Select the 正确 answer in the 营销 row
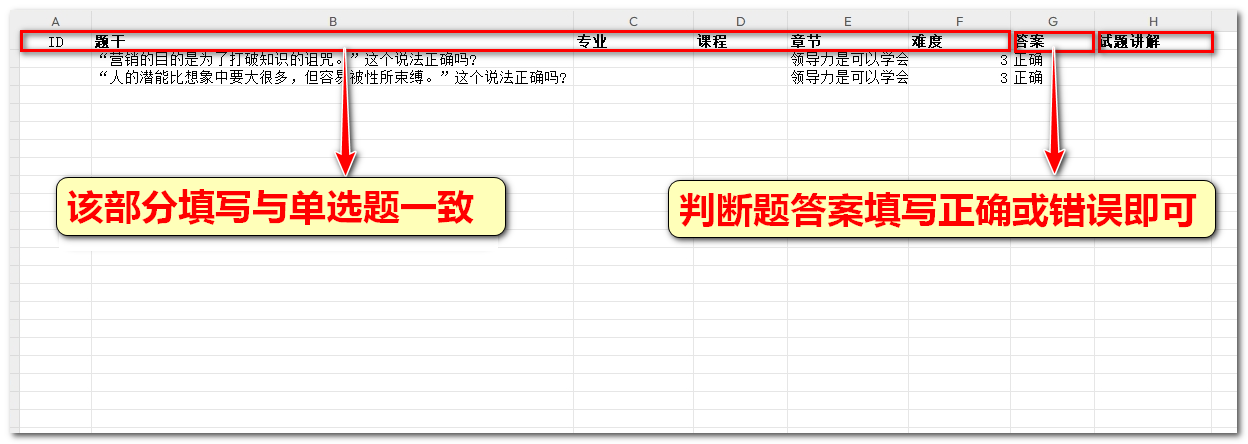Screen dimensions: 1248x444 1052,60
